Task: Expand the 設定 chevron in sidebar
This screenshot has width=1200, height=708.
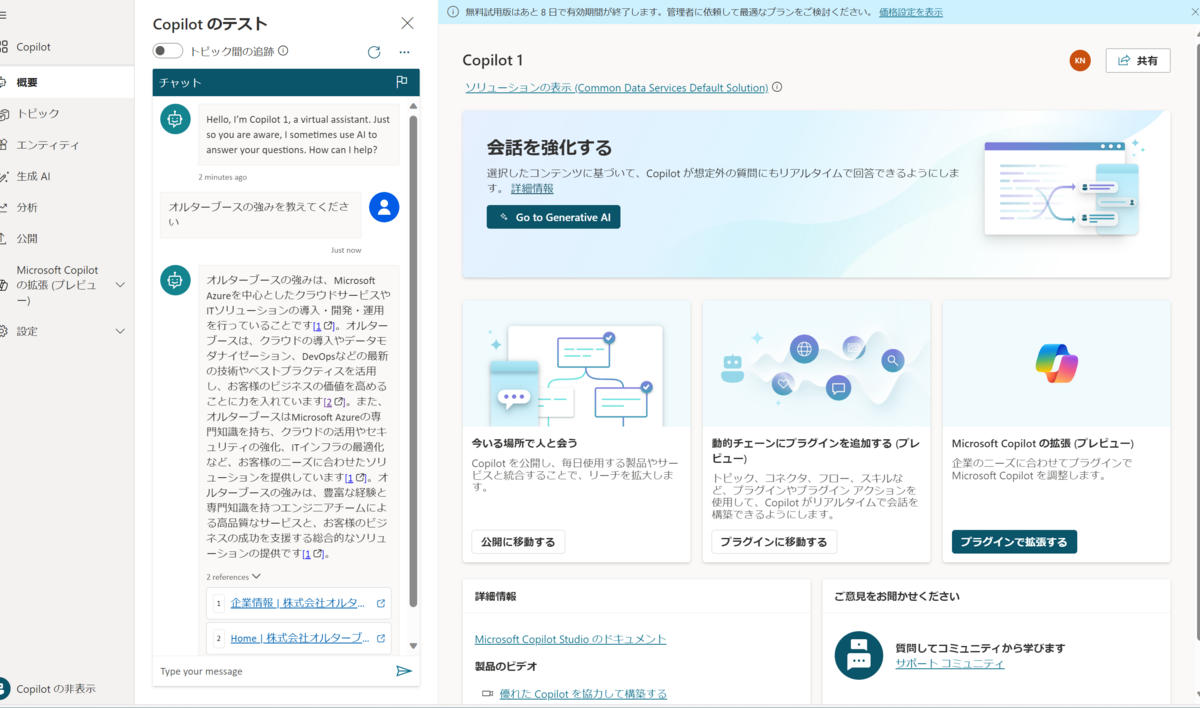Action: 120,331
